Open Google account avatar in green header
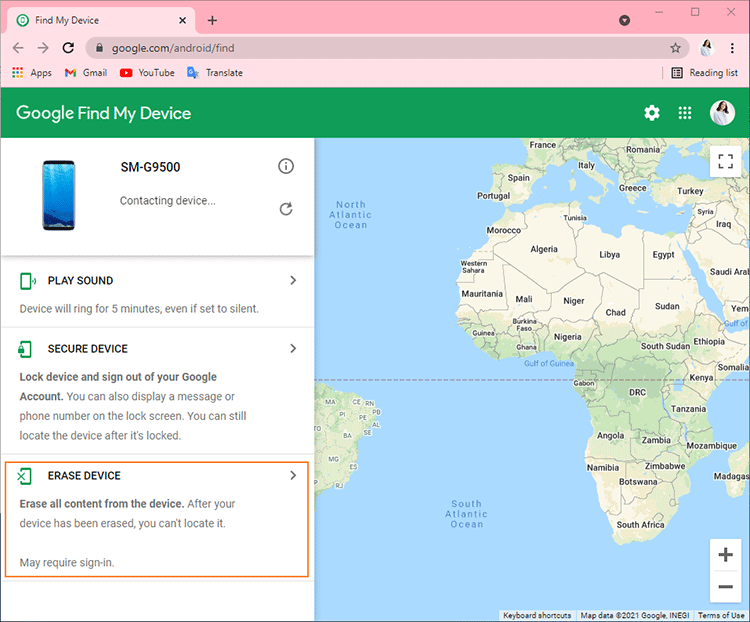 coord(722,113)
